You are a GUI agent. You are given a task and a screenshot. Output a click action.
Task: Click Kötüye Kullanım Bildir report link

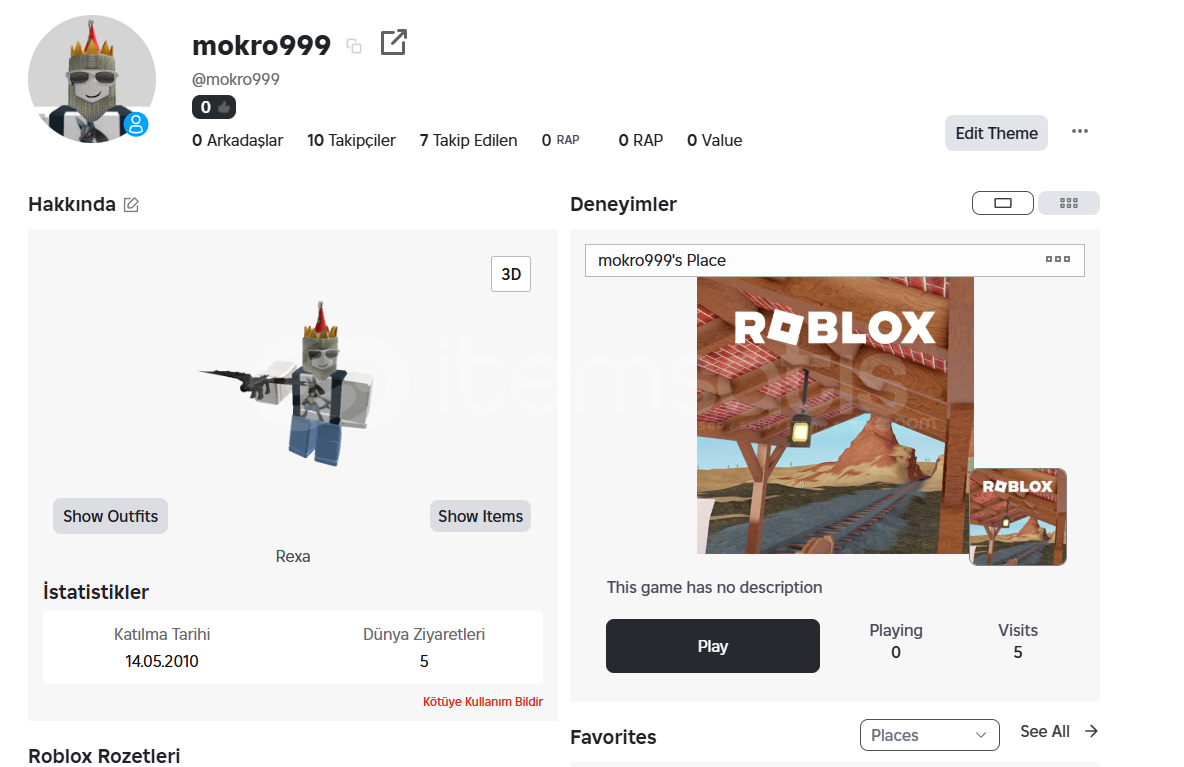[x=483, y=701]
